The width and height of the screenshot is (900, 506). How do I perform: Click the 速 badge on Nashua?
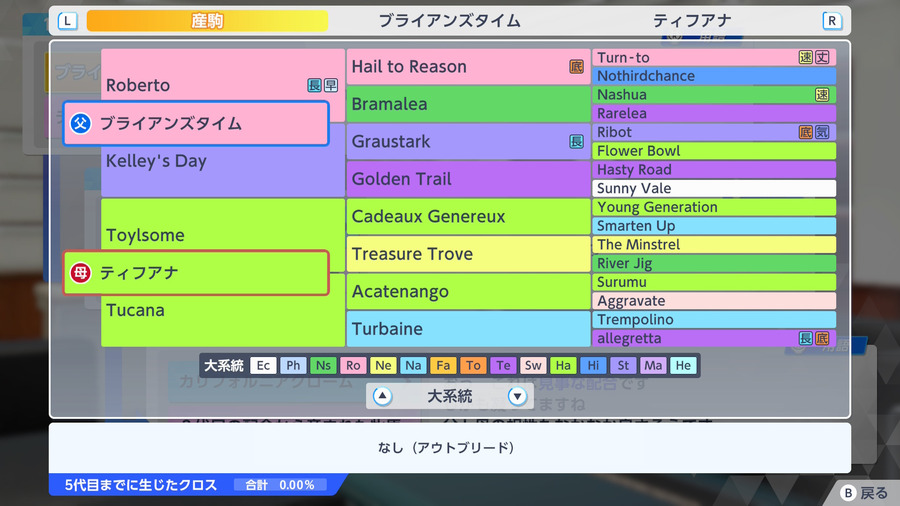click(823, 95)
